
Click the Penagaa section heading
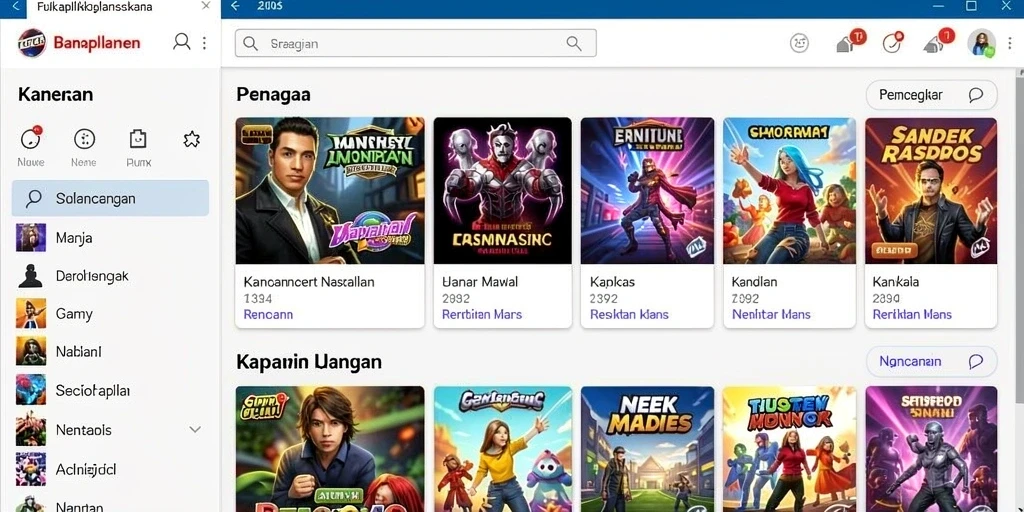273,95
